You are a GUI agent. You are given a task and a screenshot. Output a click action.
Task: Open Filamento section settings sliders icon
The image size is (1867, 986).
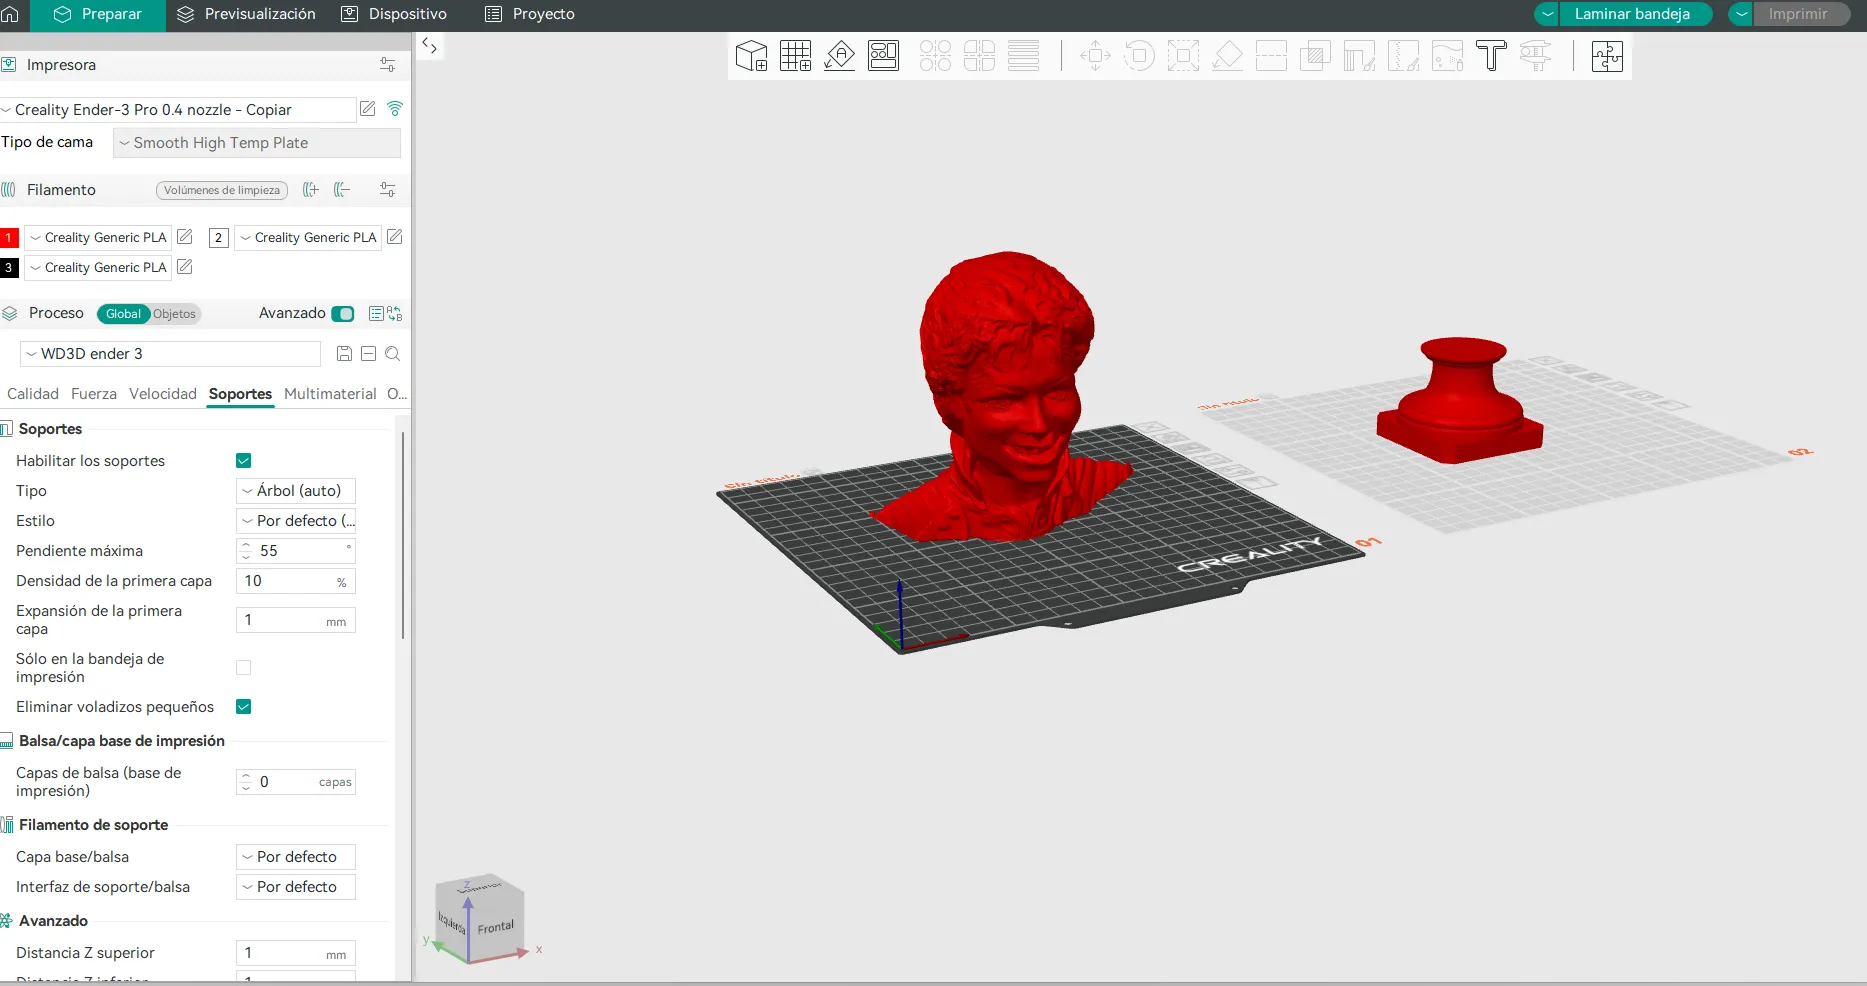point(388,190)
